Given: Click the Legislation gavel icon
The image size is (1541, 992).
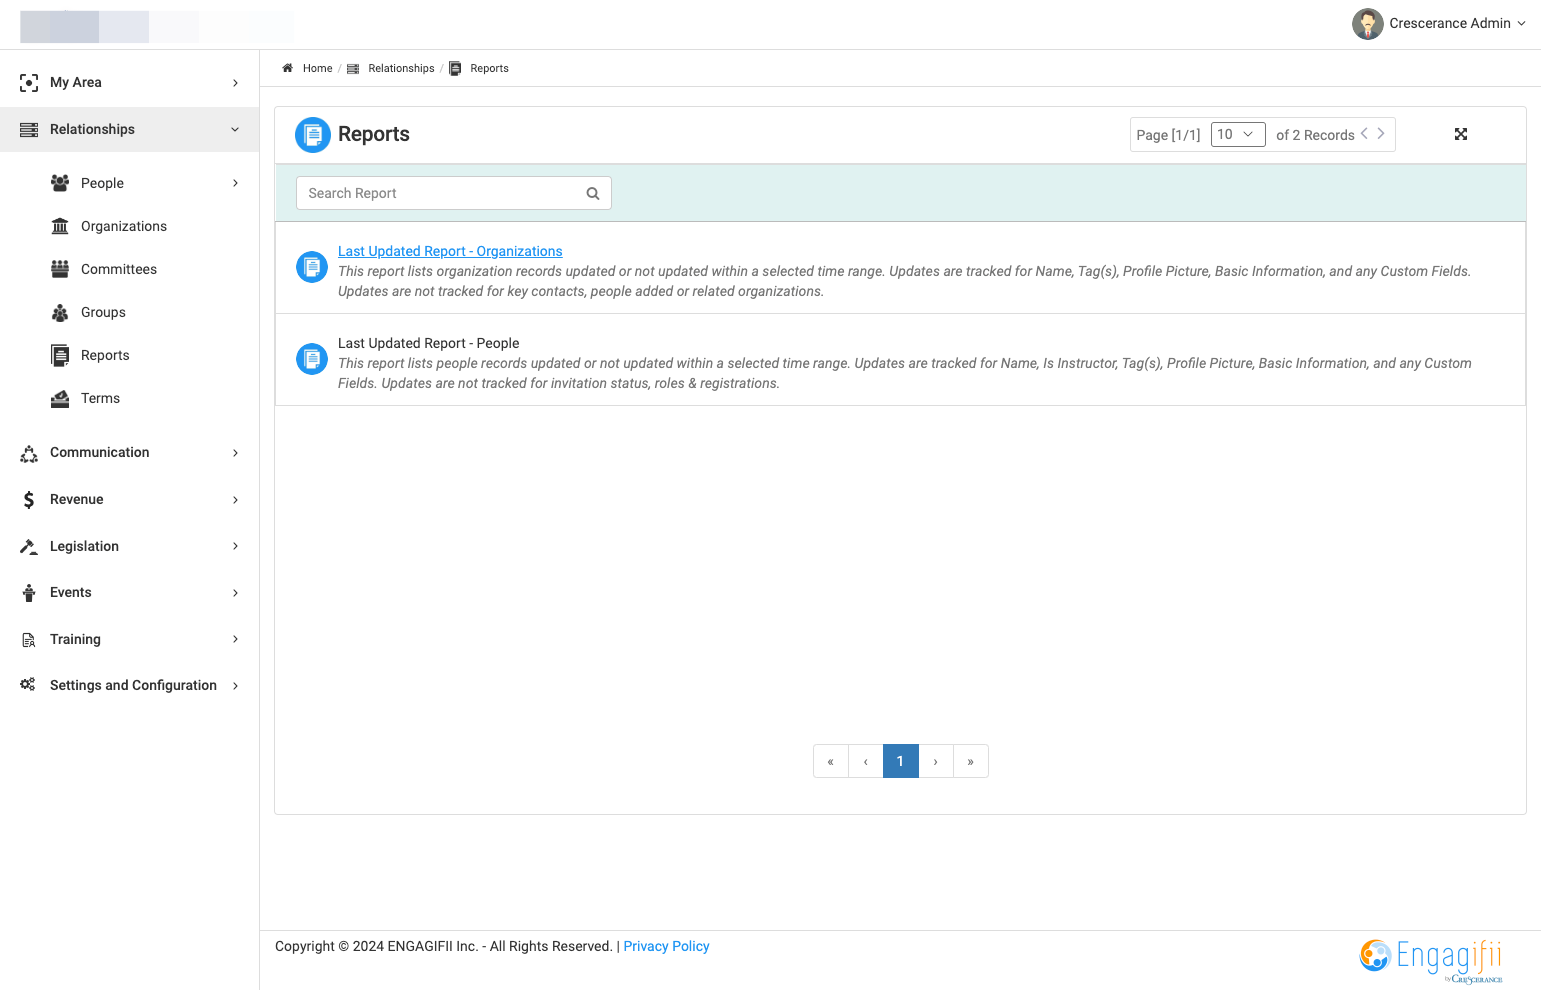Looking at the screenshot, I should click(29, 547).
